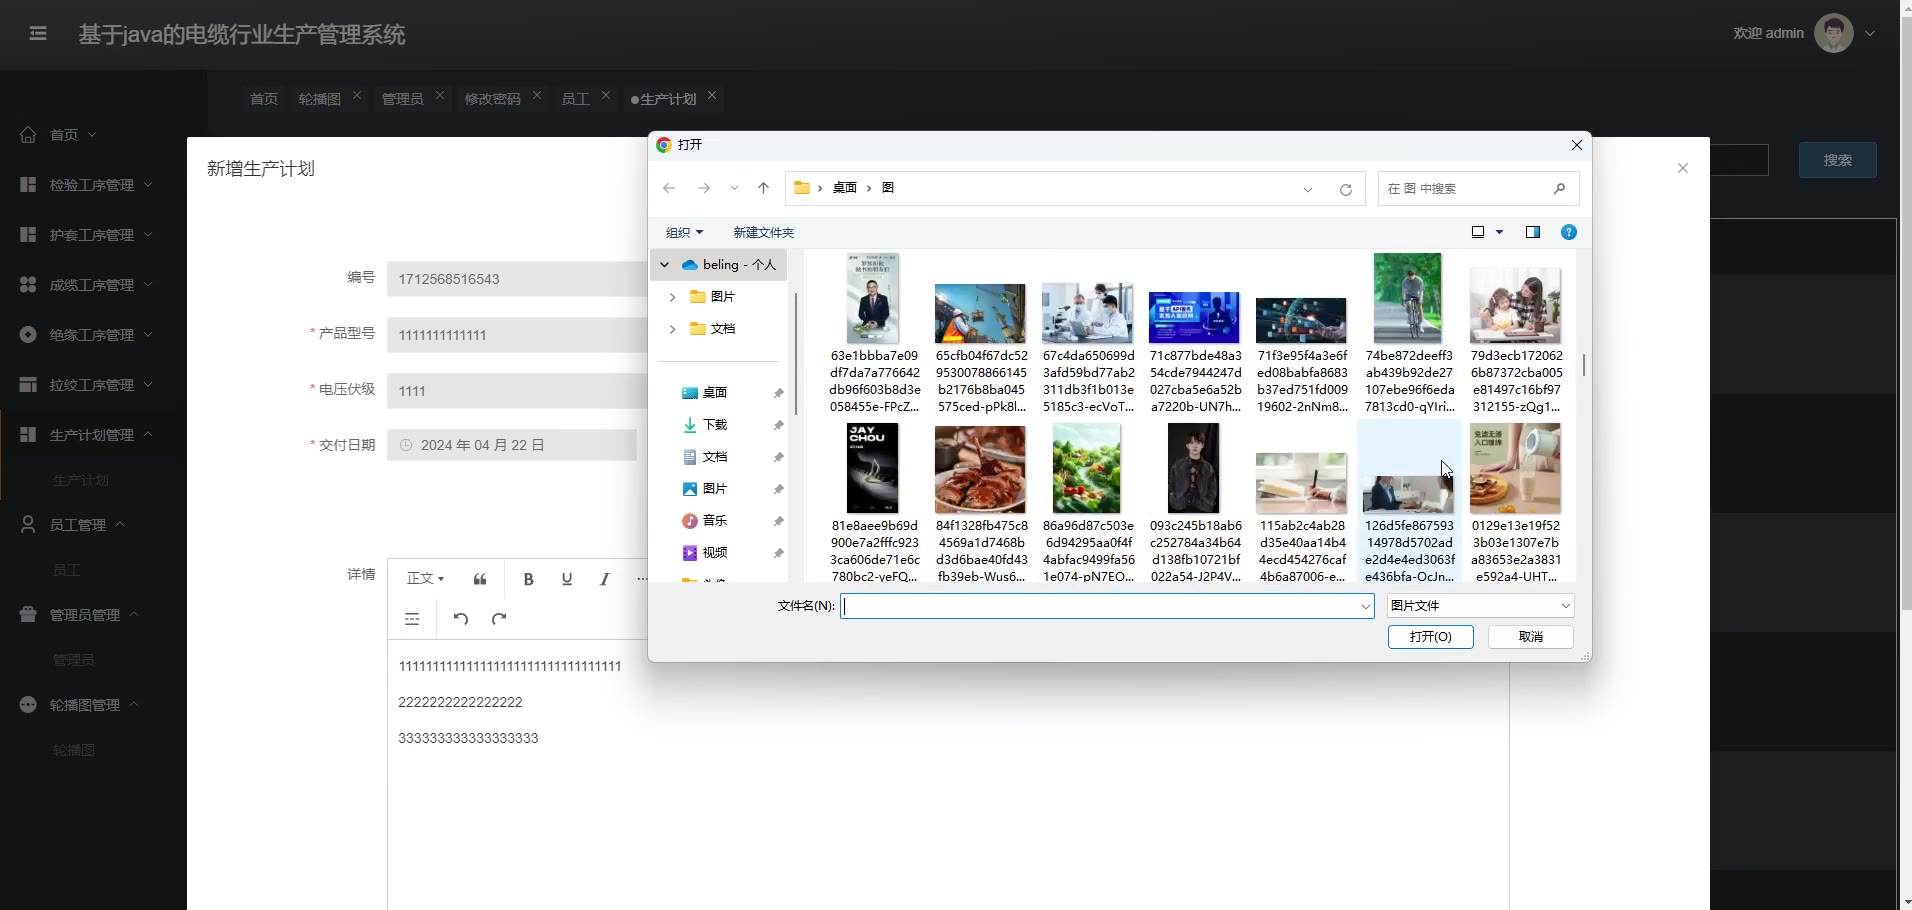This screenshot has height=910, width=1912.
Task: Change view layout icon in file dialog
Action: (1478, 232)
